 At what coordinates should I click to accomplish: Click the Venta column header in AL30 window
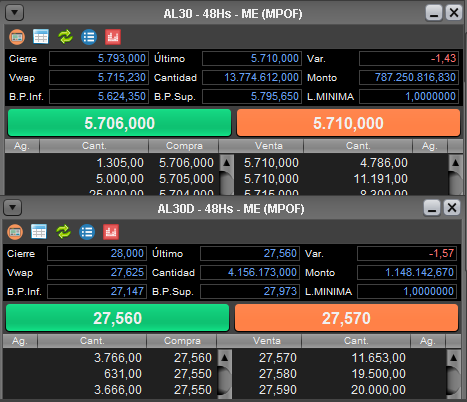[269, 146]
